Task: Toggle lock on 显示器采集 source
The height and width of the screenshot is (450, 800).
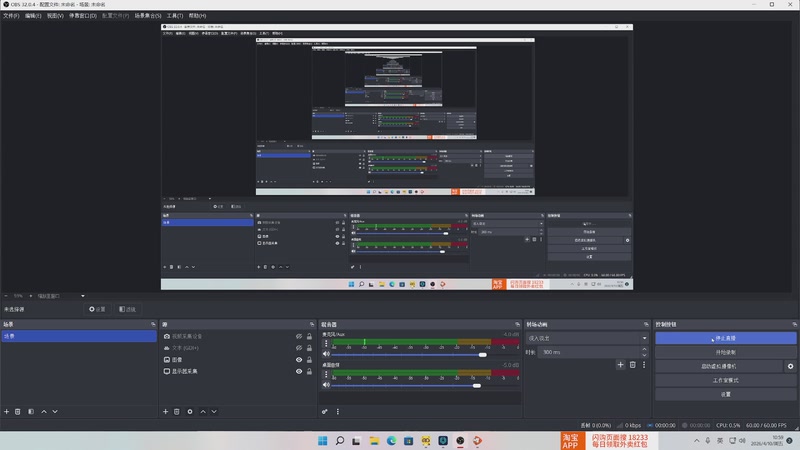Action: coord(309,371)
